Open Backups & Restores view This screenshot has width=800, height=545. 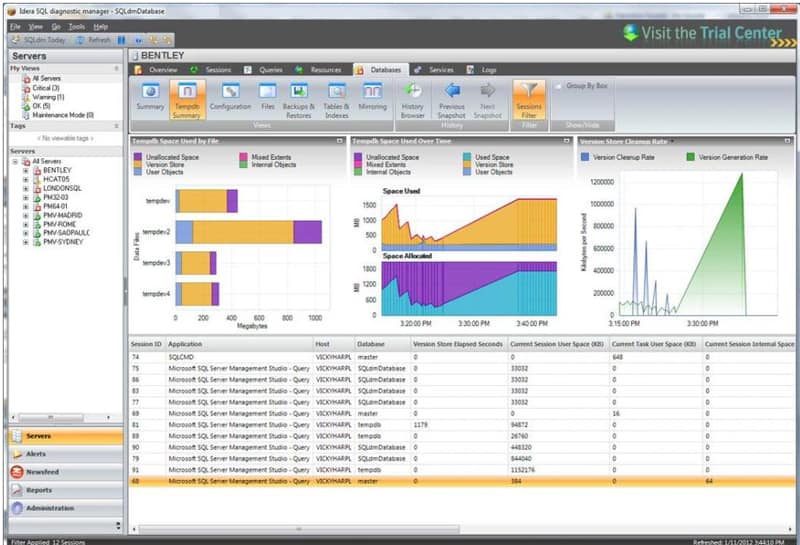click(298, 100)
